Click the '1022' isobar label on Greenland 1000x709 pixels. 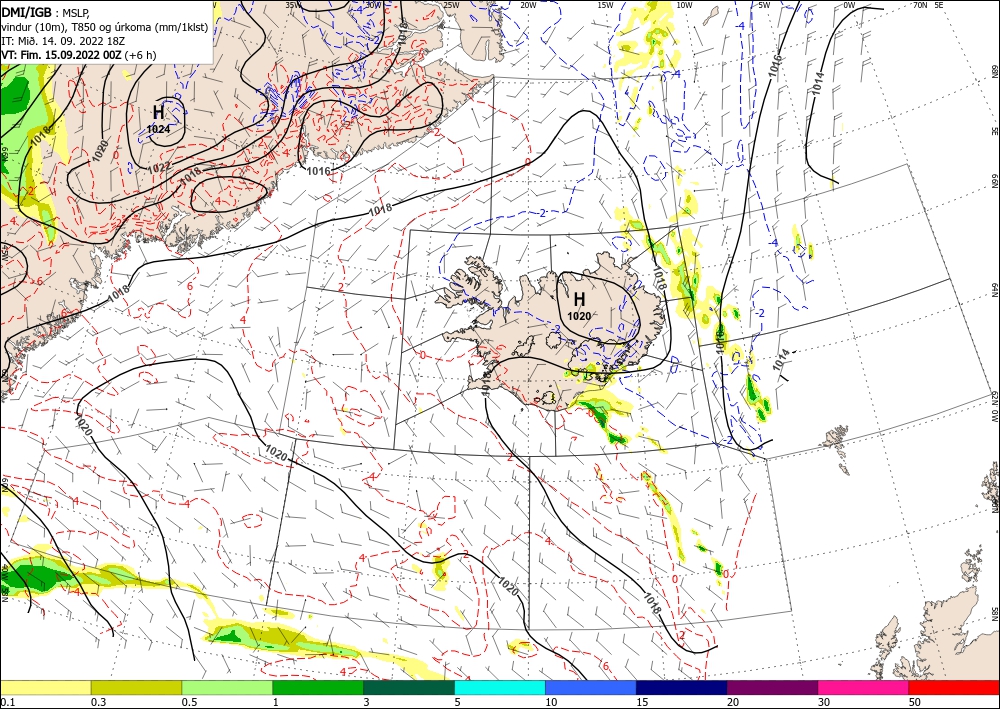(159, 168)
